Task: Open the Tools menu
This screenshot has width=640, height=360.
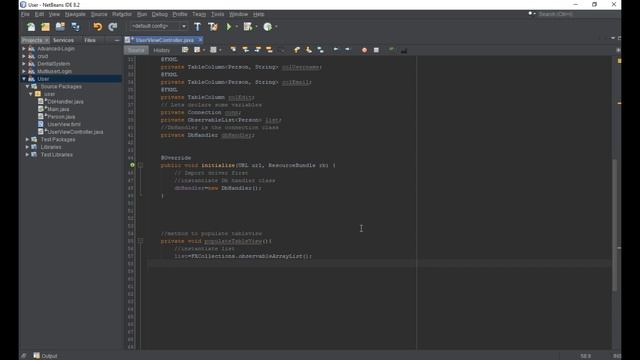Action: [218, 14]
